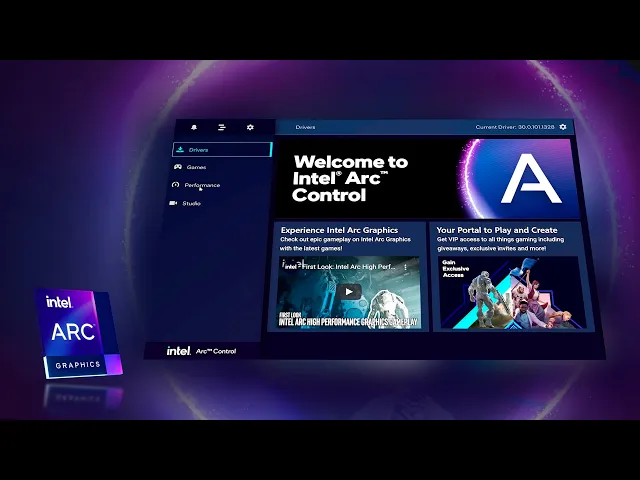Open the sliders options icon in sidebar header

222,127
